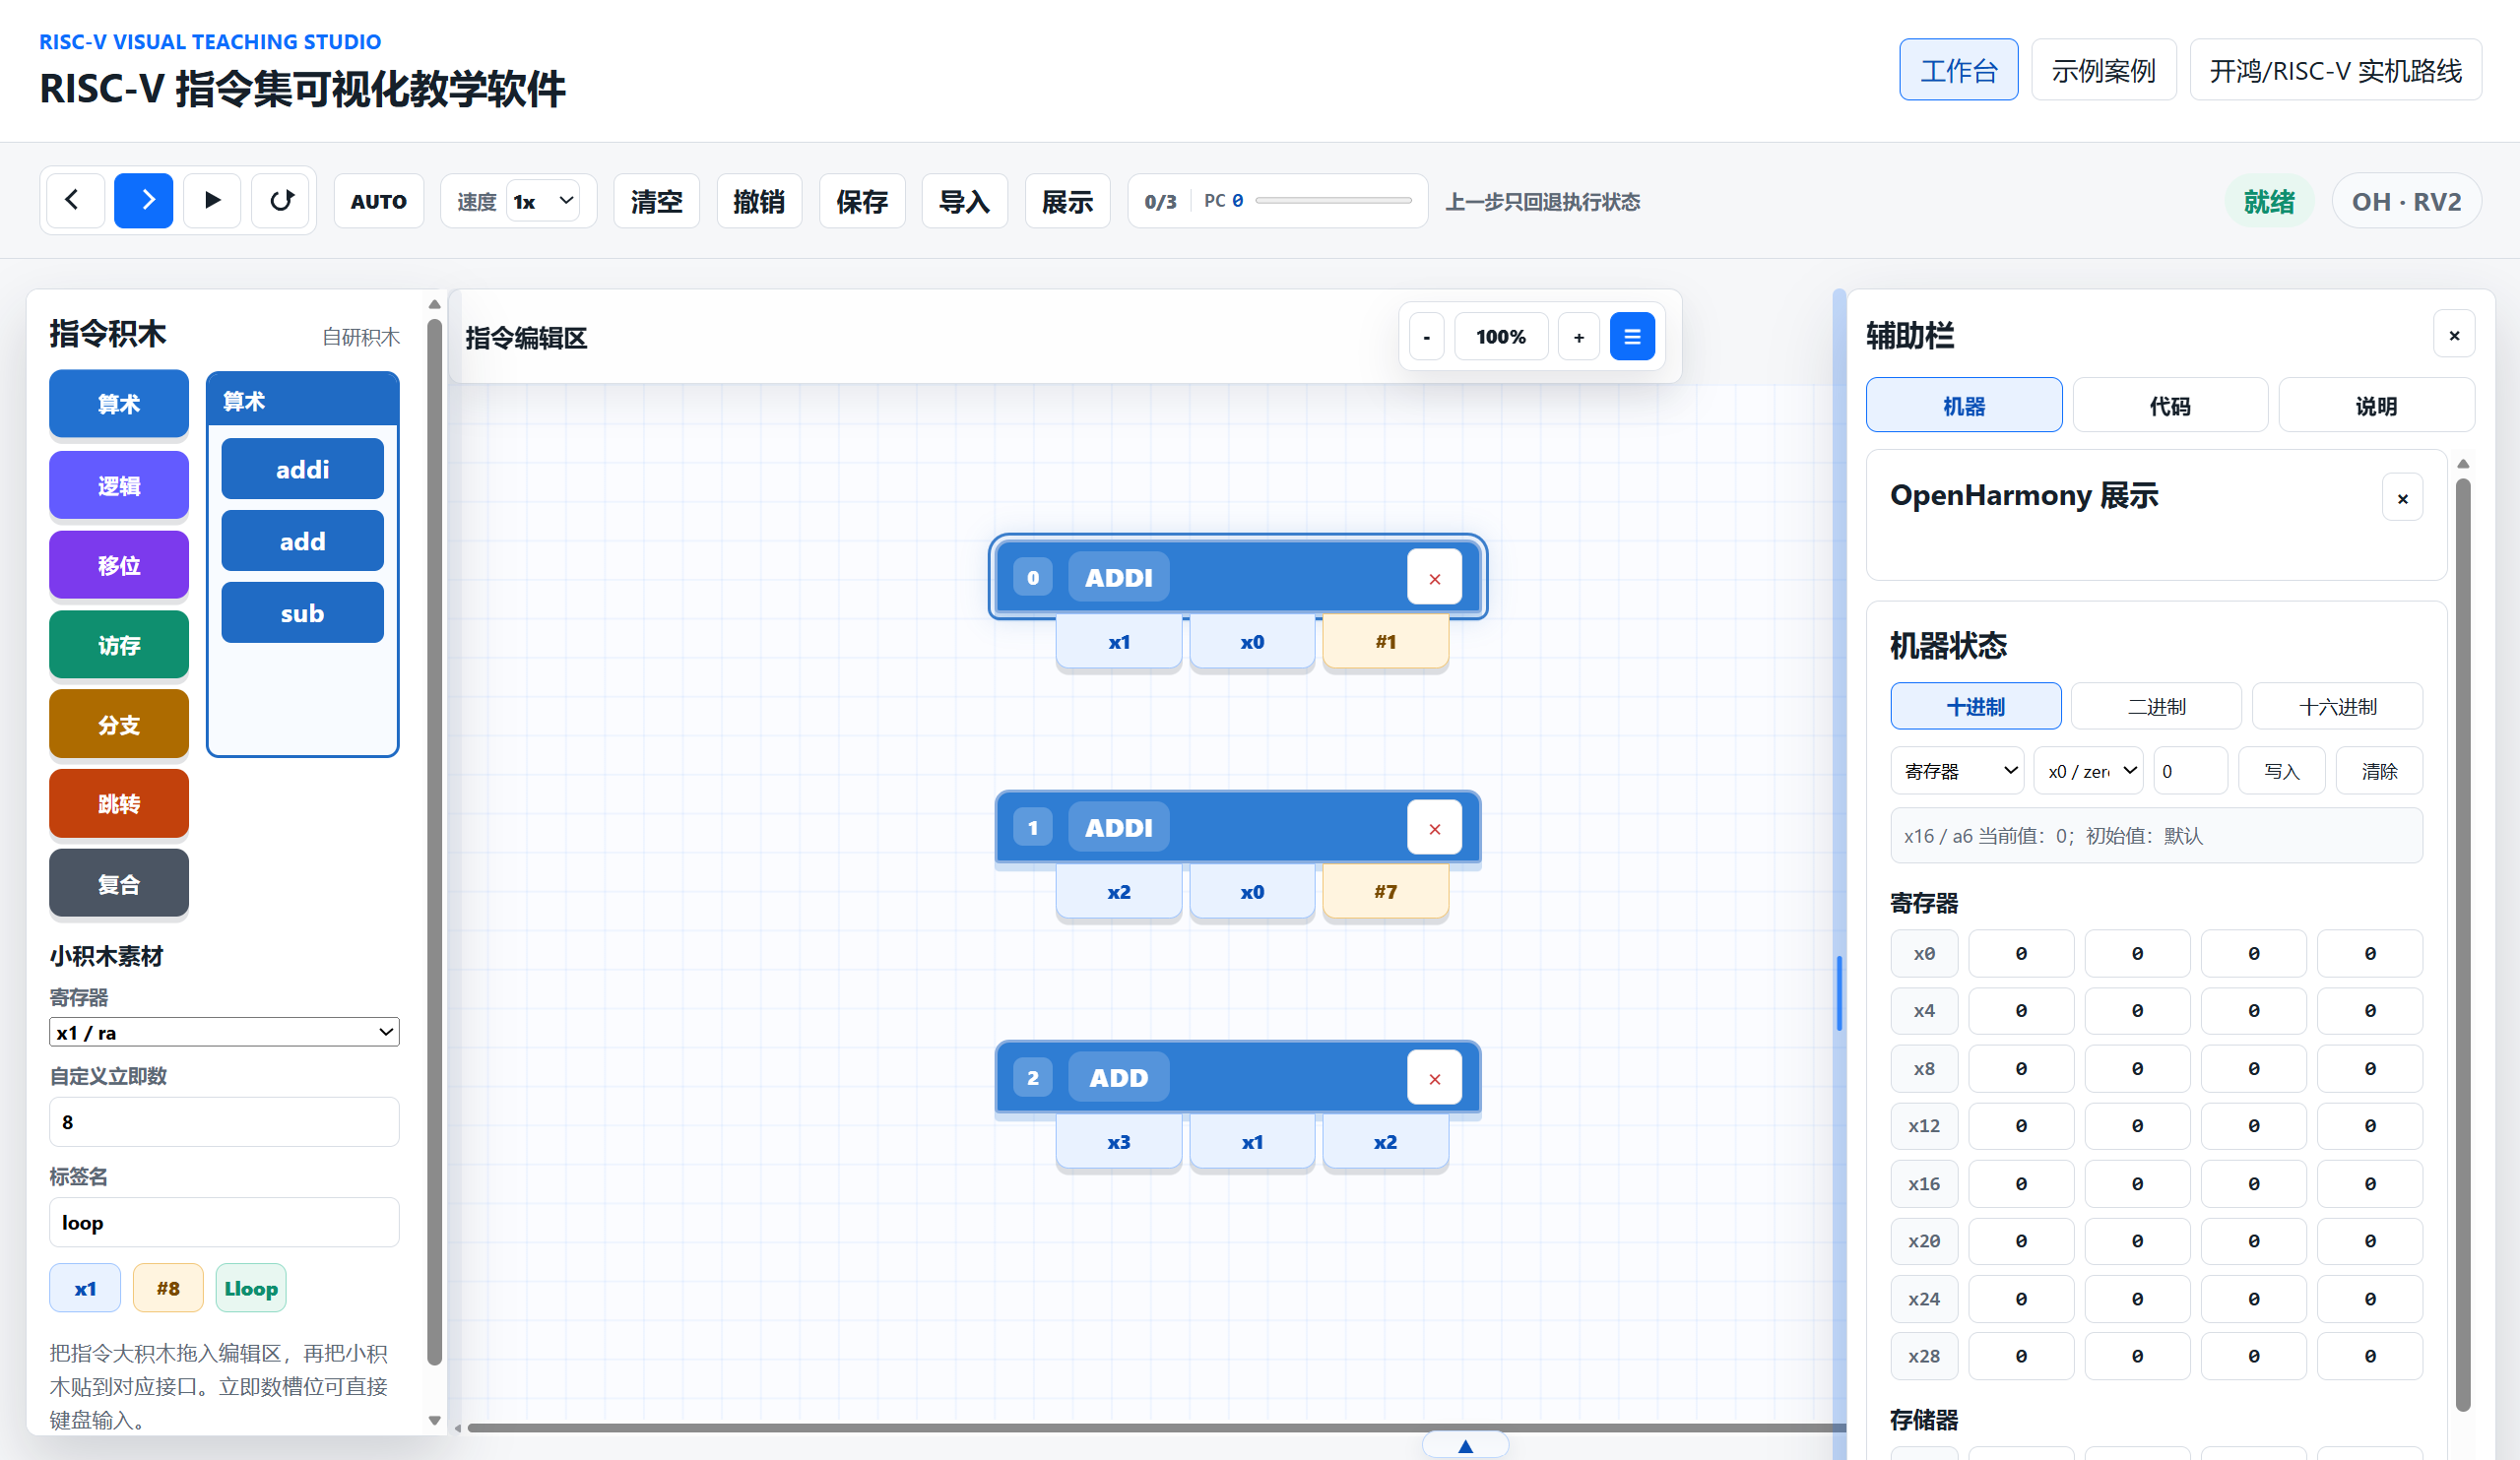The width and height of the screenshot is (2520, 1460).
Task: Select the 访存 memory category block
Action: coord(119,645)
